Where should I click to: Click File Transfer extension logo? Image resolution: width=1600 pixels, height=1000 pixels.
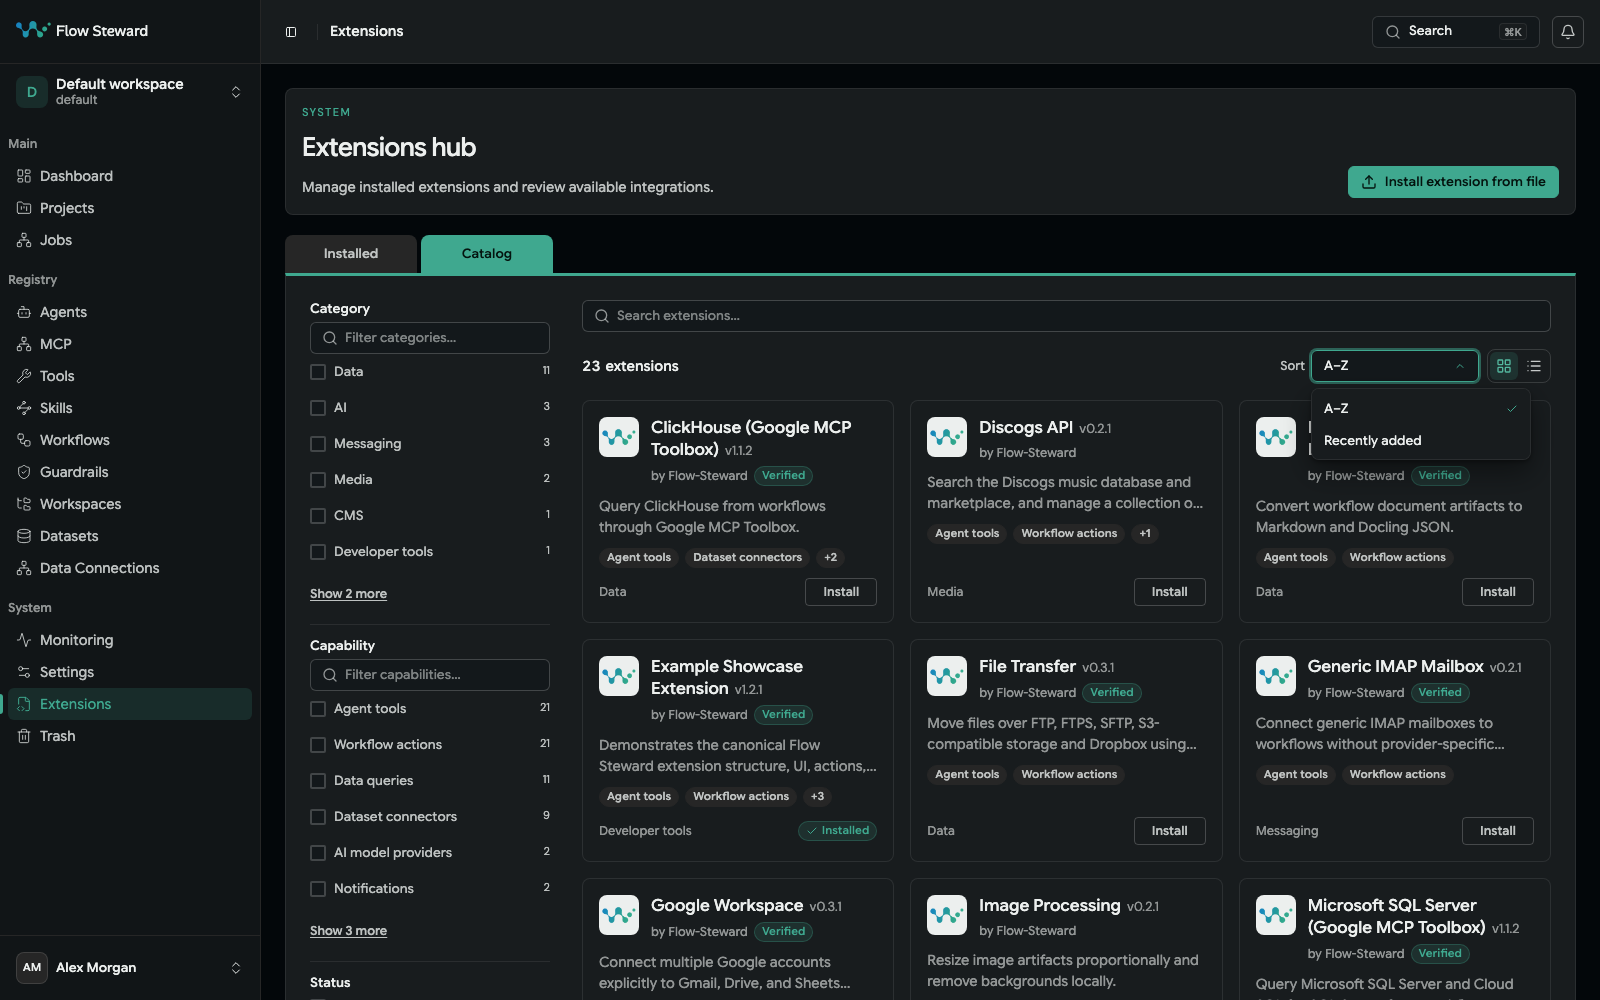(947, 676)
